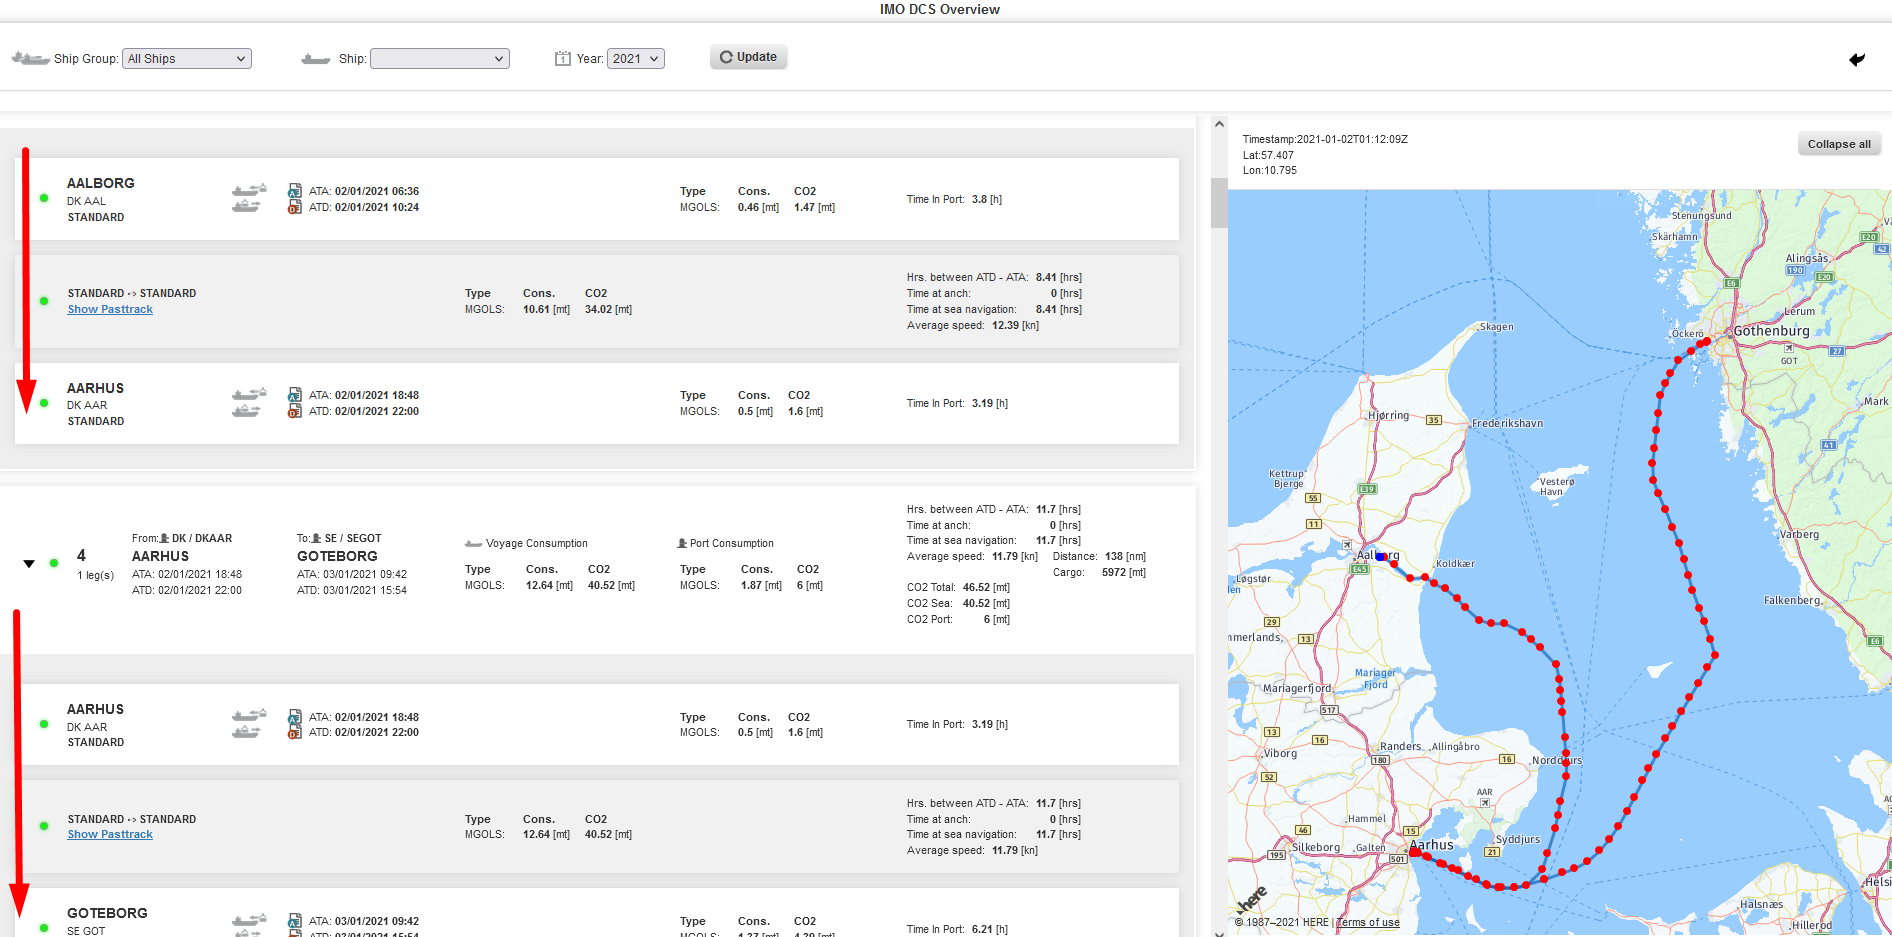Open the Terms of use link on map

[x=1368, y=922]
